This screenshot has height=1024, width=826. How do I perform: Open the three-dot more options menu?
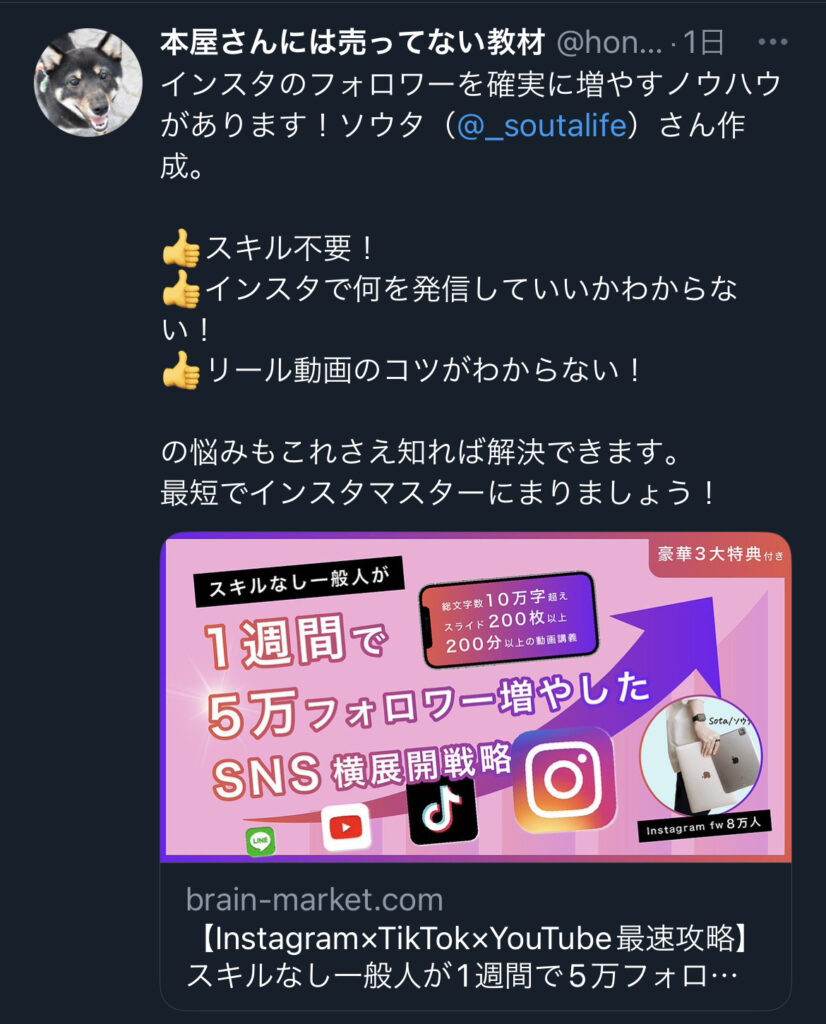click(772, 42)
